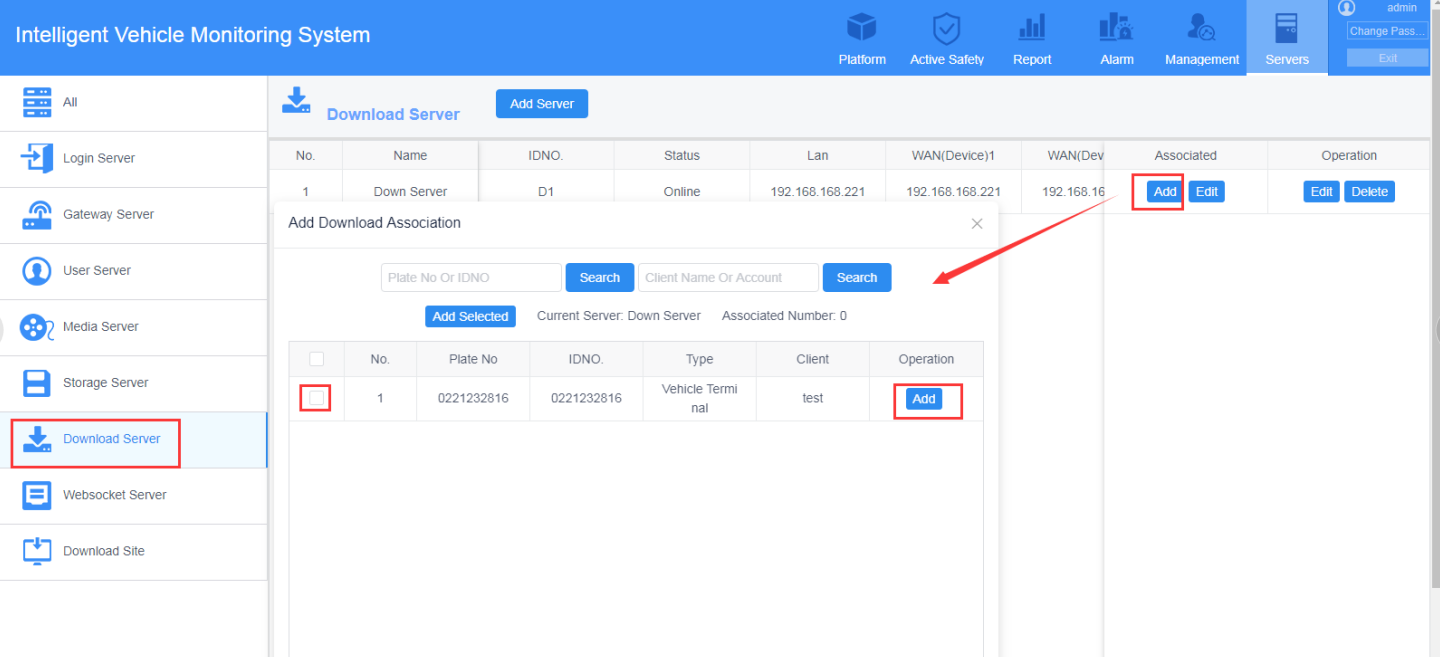
Task: Open the Active Safety shield icon
Action: pyautogui.click(x=946, y=28)
